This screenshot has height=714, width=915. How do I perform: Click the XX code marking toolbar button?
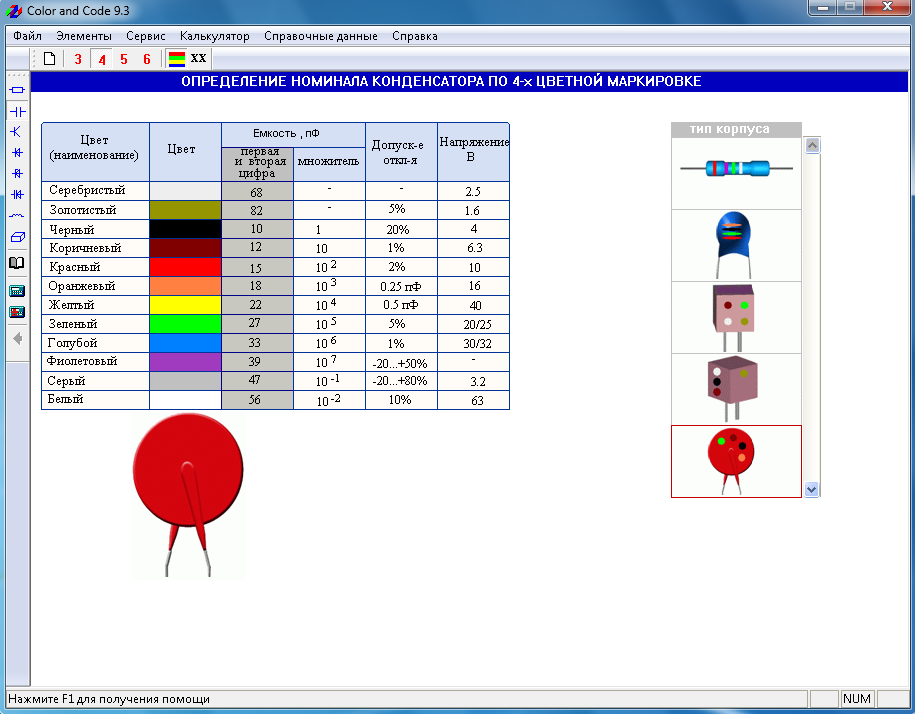point(198,58)
